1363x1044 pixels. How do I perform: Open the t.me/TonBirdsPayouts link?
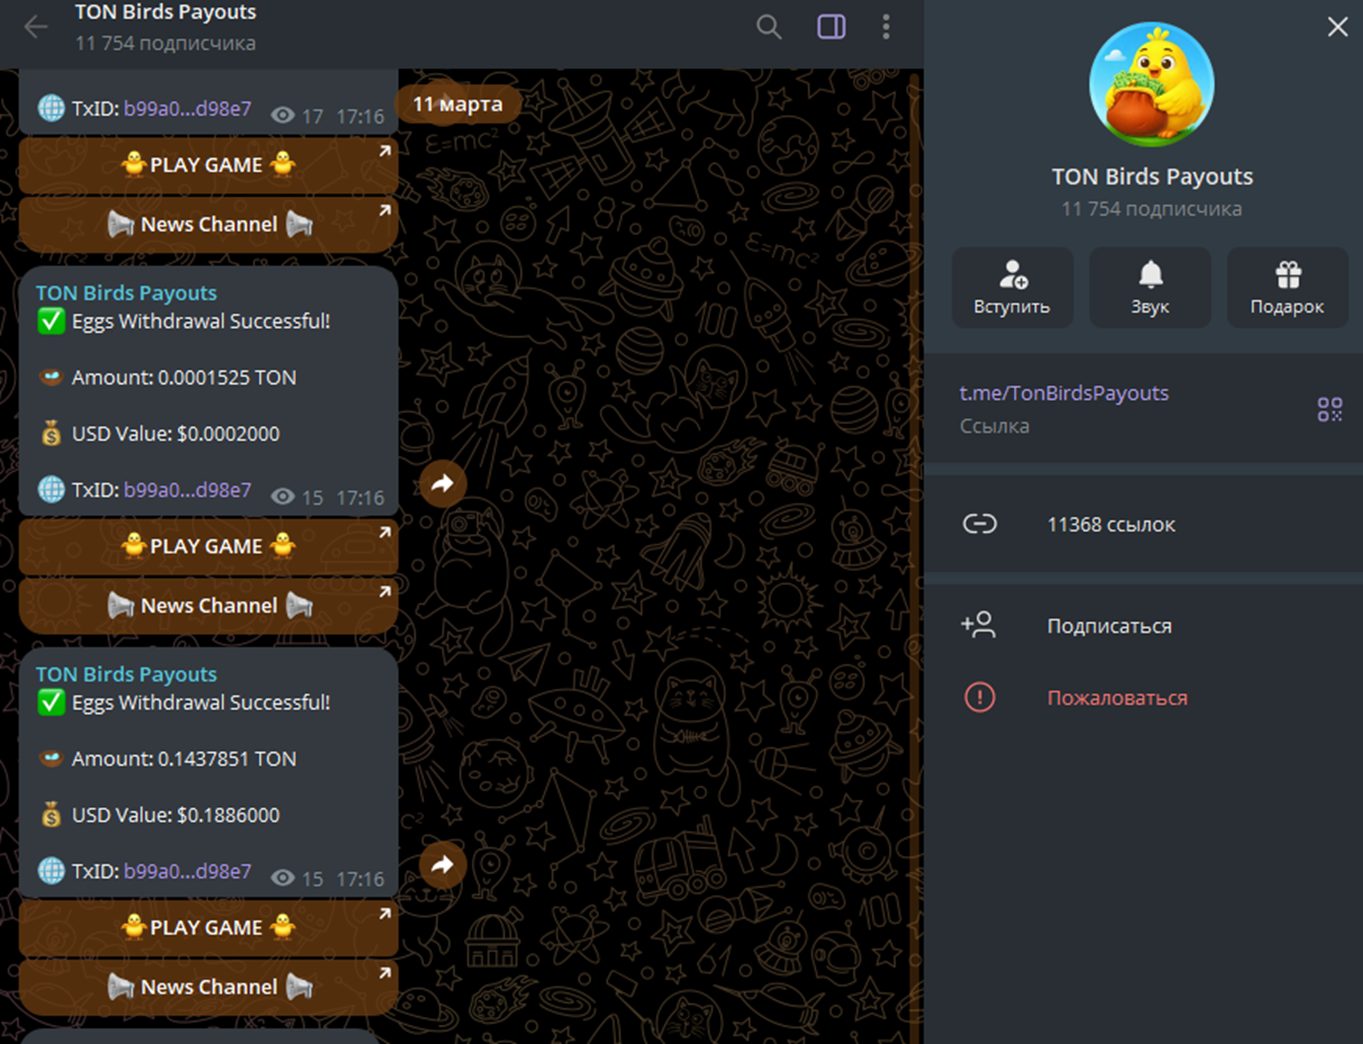[x=1064, y=393]
